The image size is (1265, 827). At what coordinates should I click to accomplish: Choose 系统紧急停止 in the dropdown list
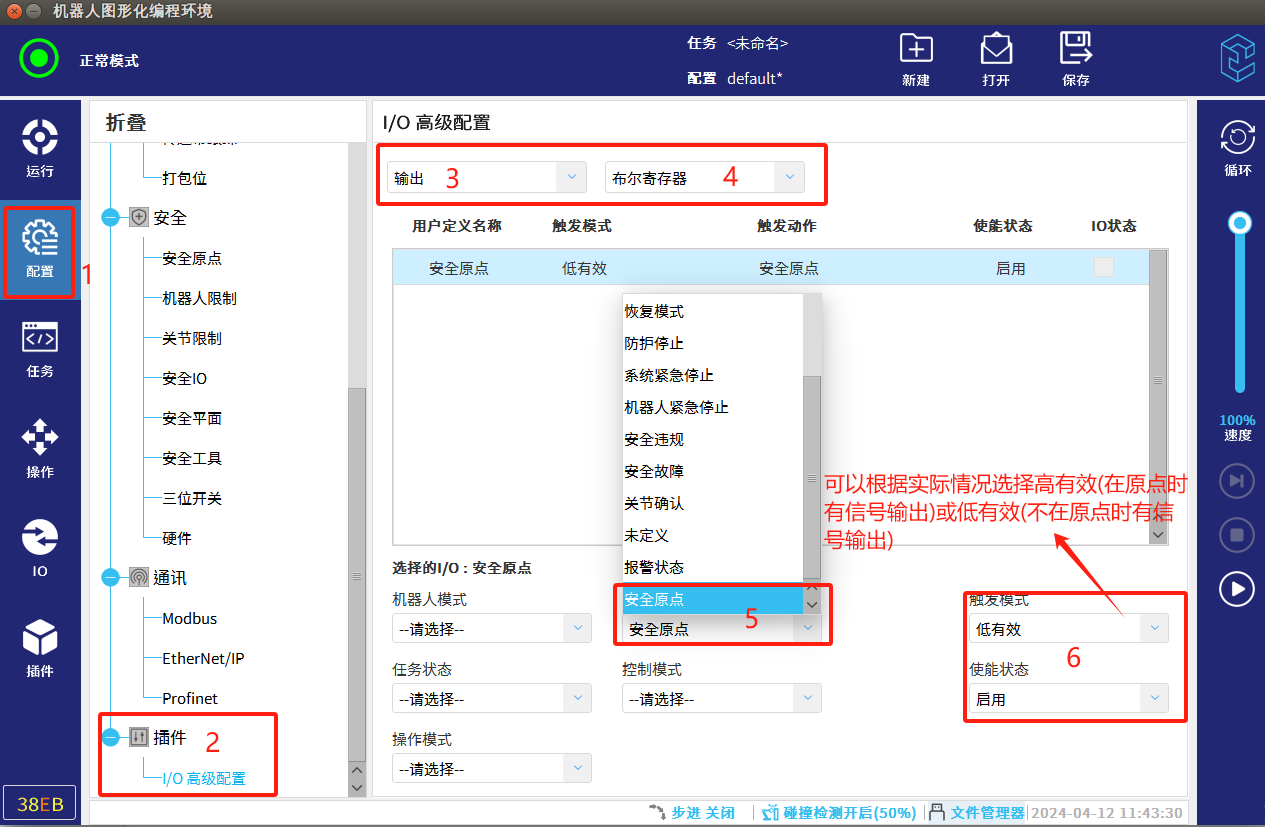pos(668,375)
